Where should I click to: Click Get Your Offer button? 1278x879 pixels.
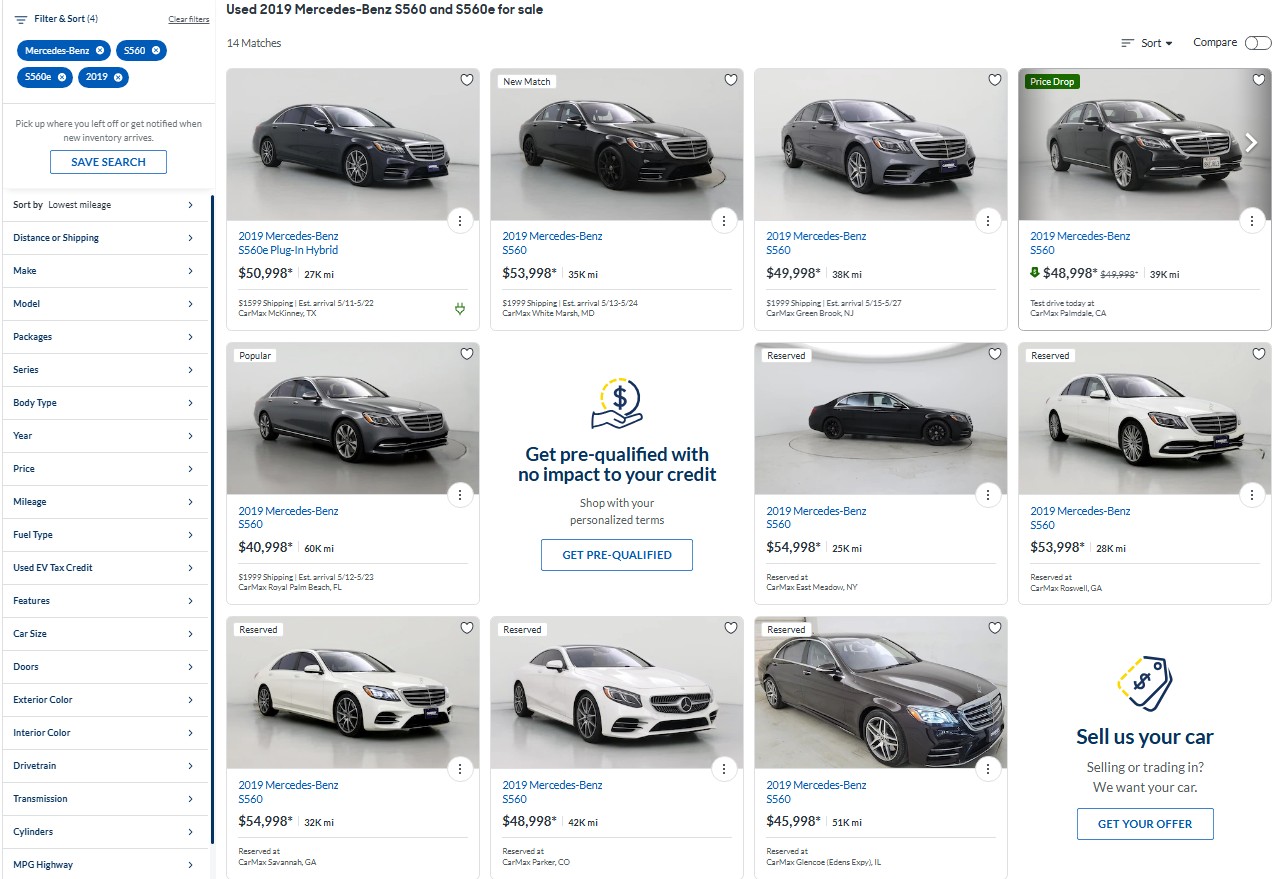(1145, 824)
